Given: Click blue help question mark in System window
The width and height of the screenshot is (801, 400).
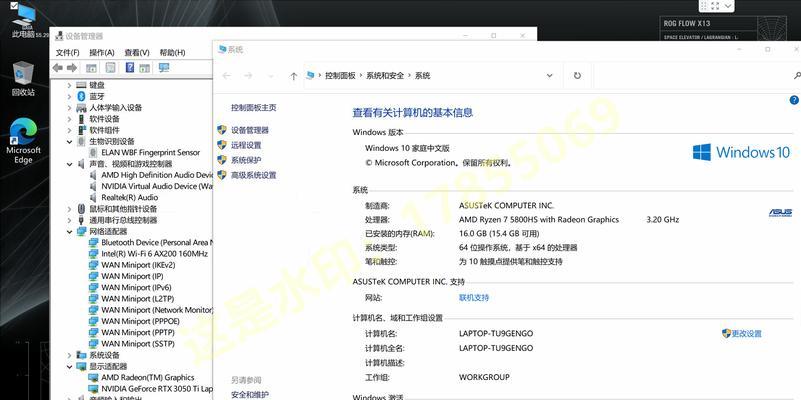Looking at the screenshot, I should click(794, 100).
